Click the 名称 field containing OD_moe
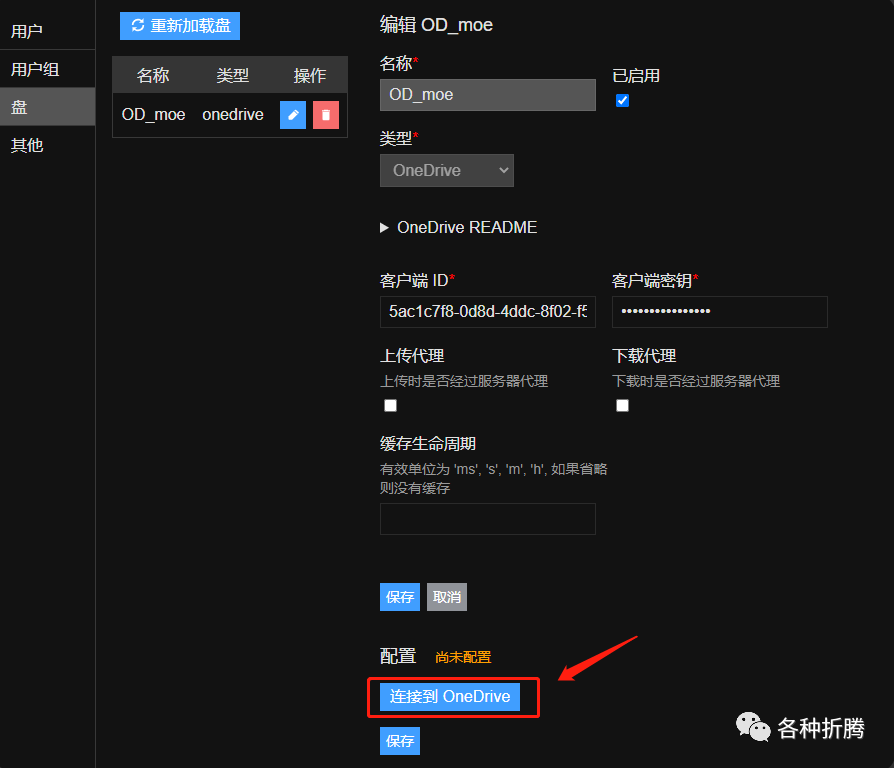Screen dimensions: 894x768 488,95
